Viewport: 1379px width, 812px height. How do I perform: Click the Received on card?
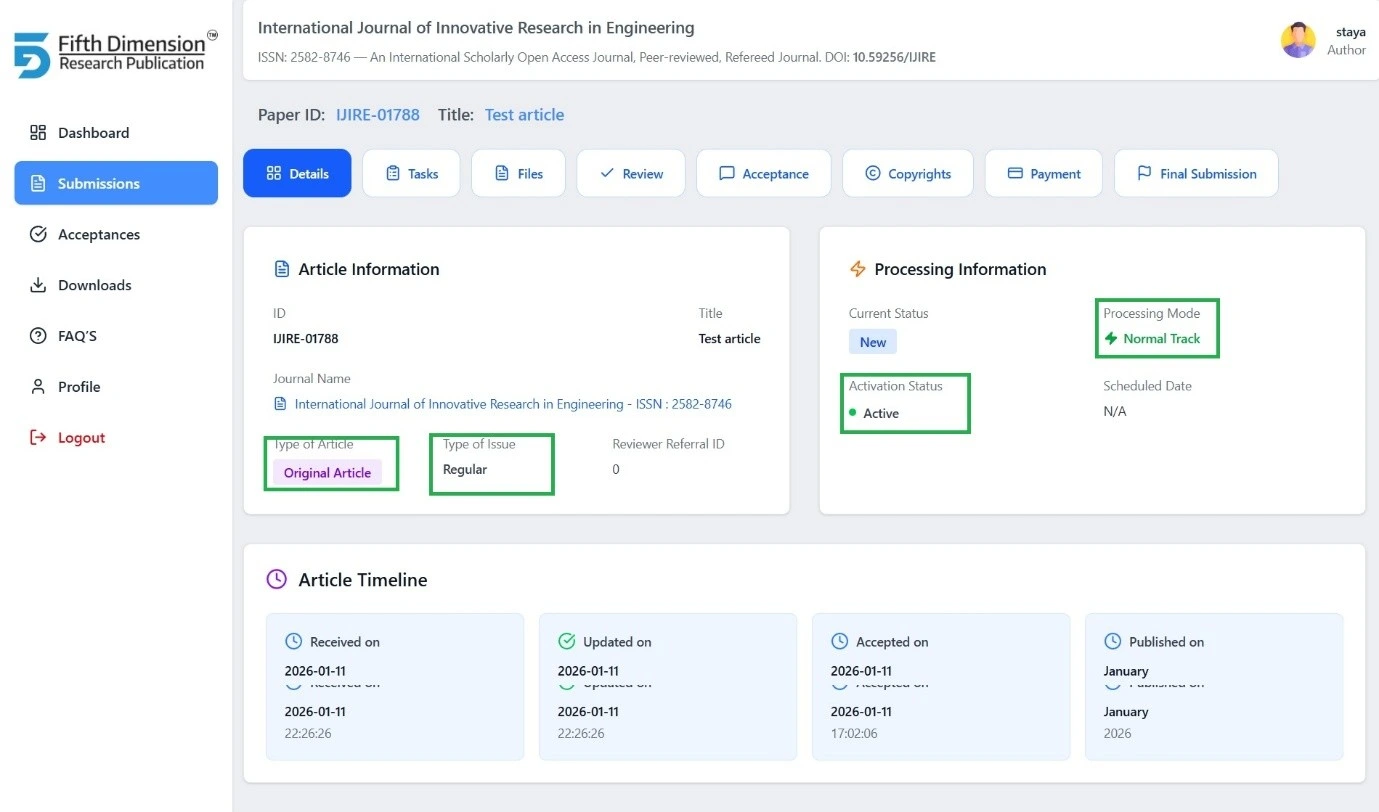(x=395, y=687)
